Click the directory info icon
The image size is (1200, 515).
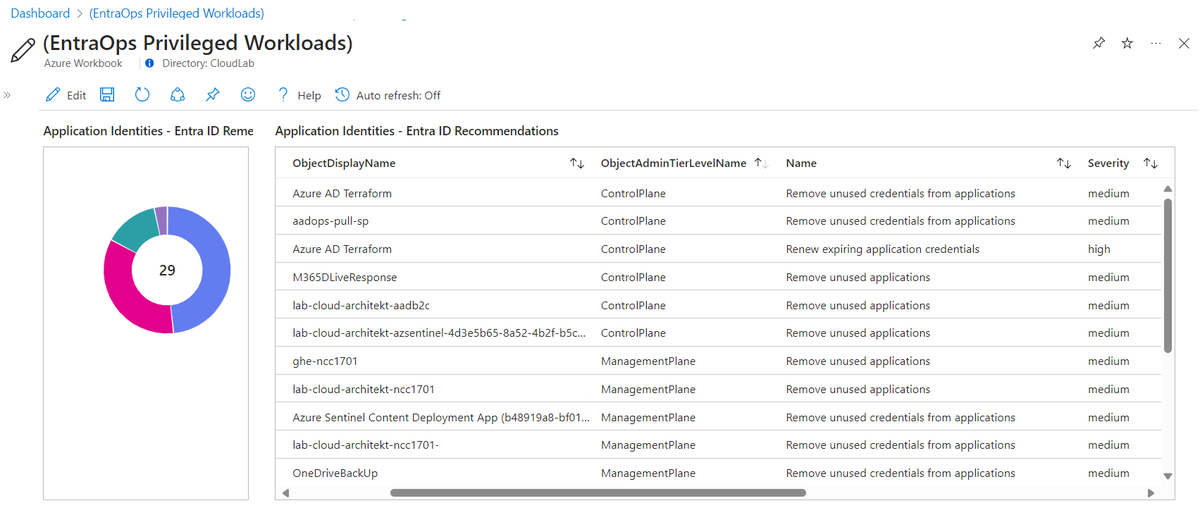point(150,63)
